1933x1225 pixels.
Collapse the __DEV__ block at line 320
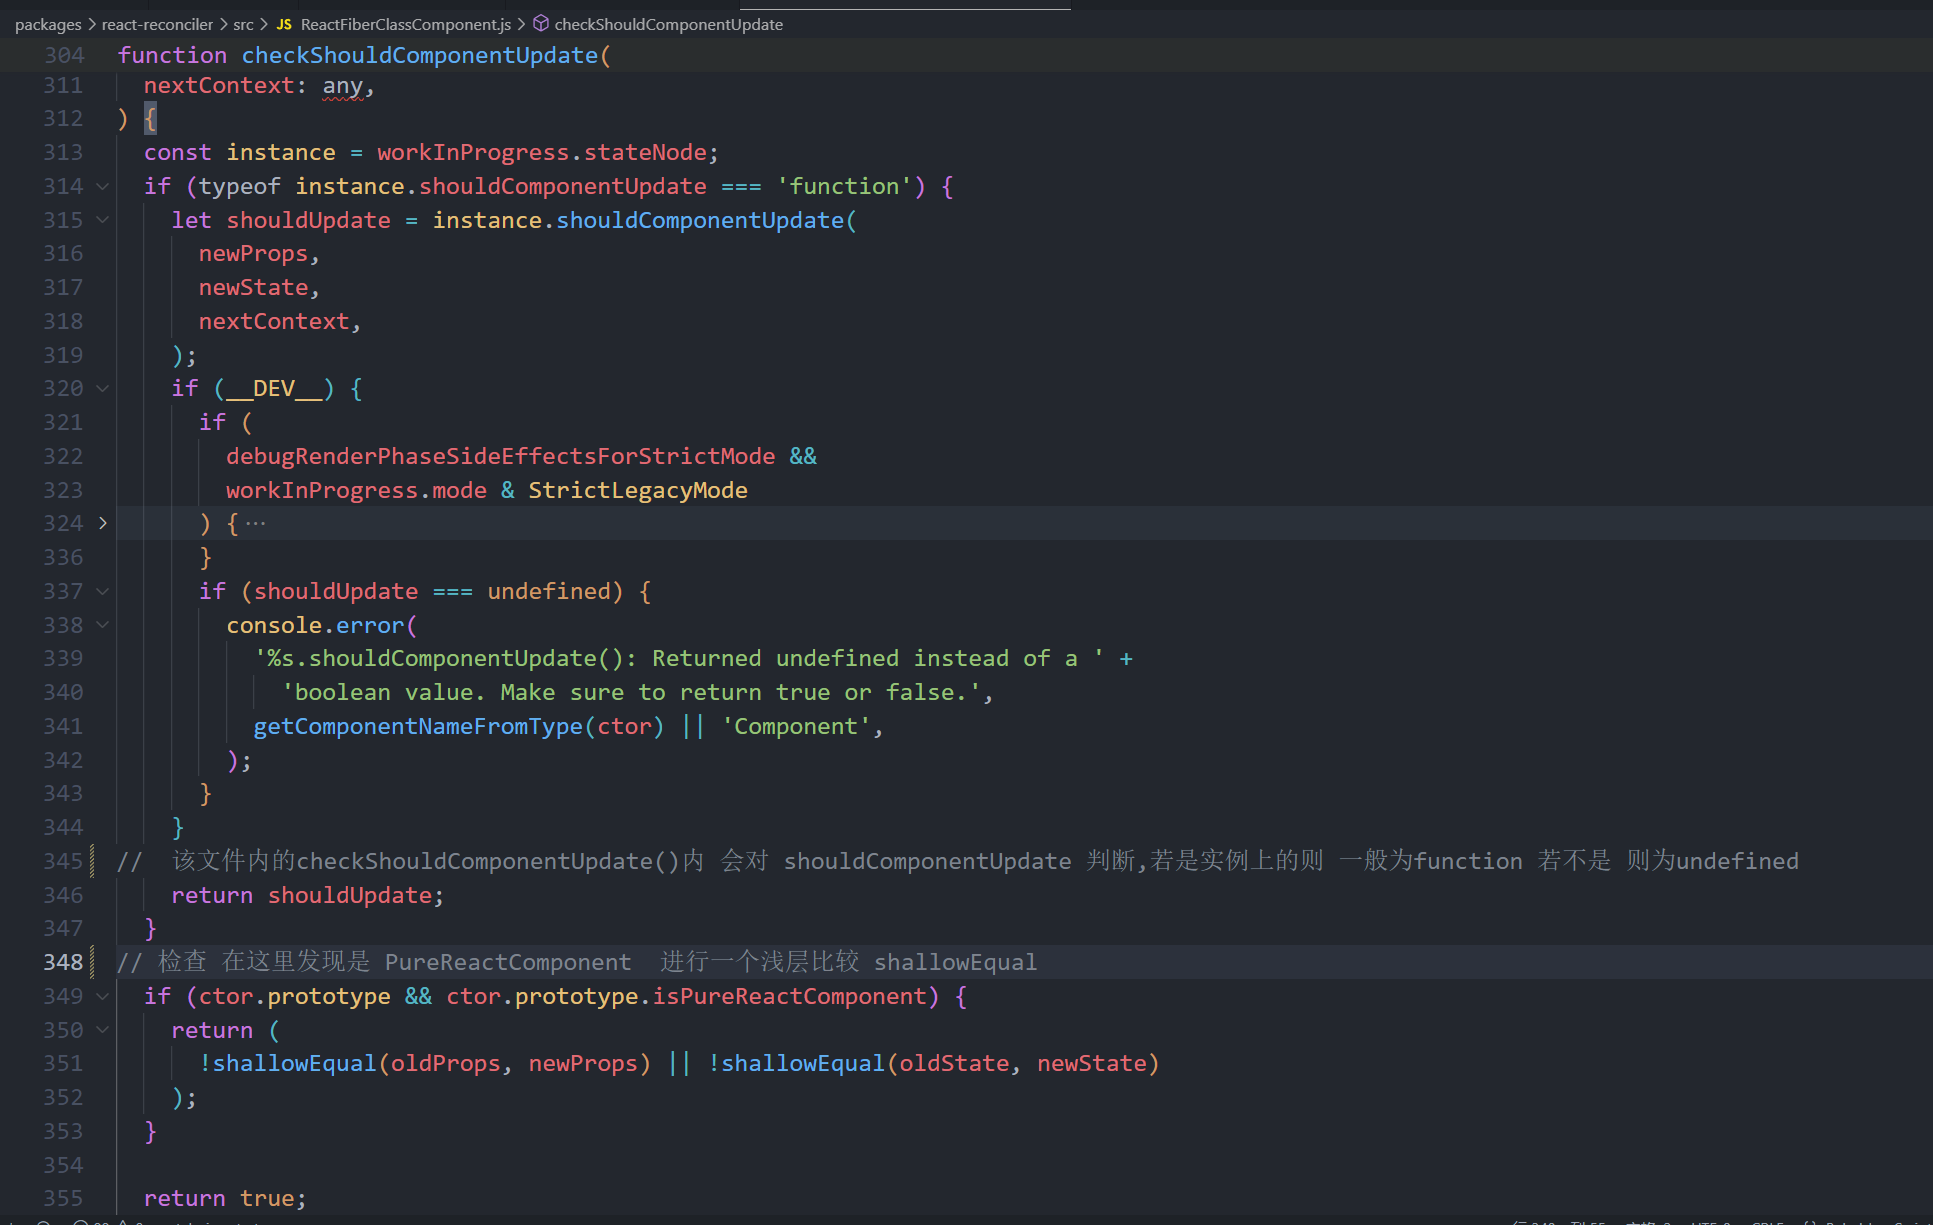pos(102,388)
